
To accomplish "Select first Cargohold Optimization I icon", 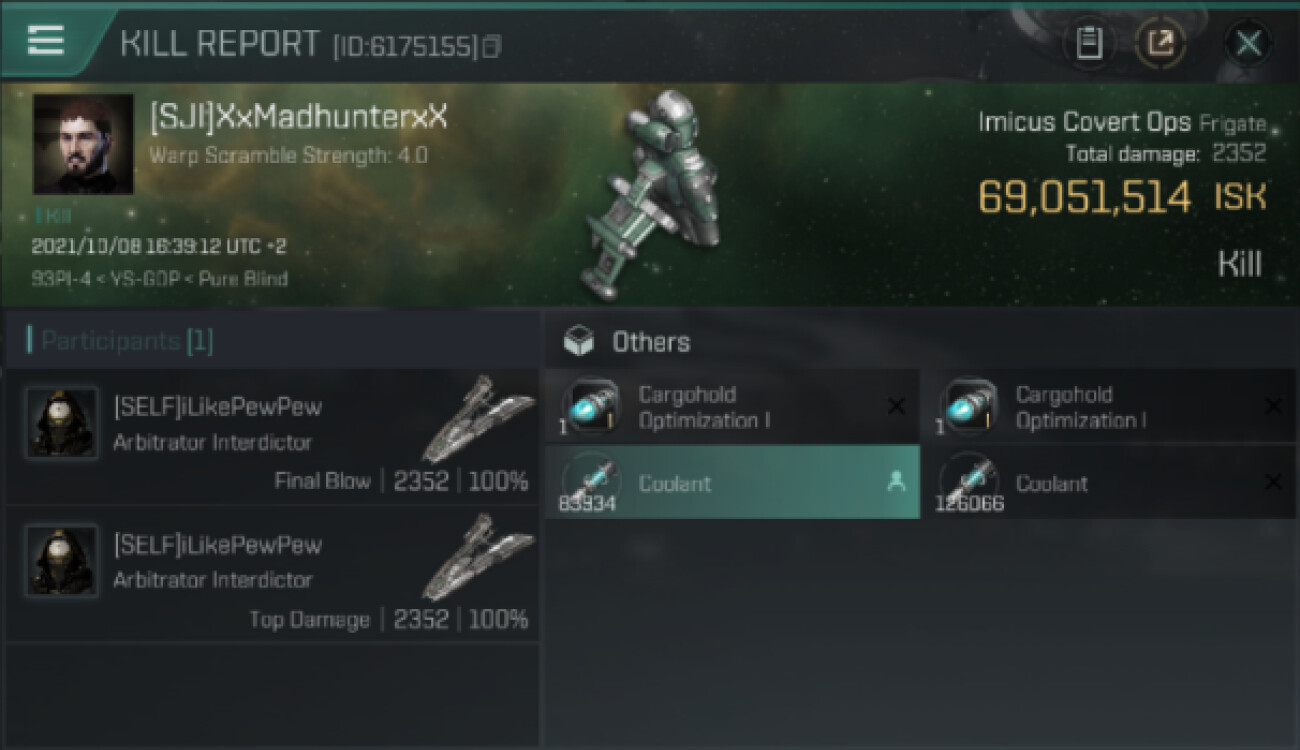I will [x=590, y=406].
